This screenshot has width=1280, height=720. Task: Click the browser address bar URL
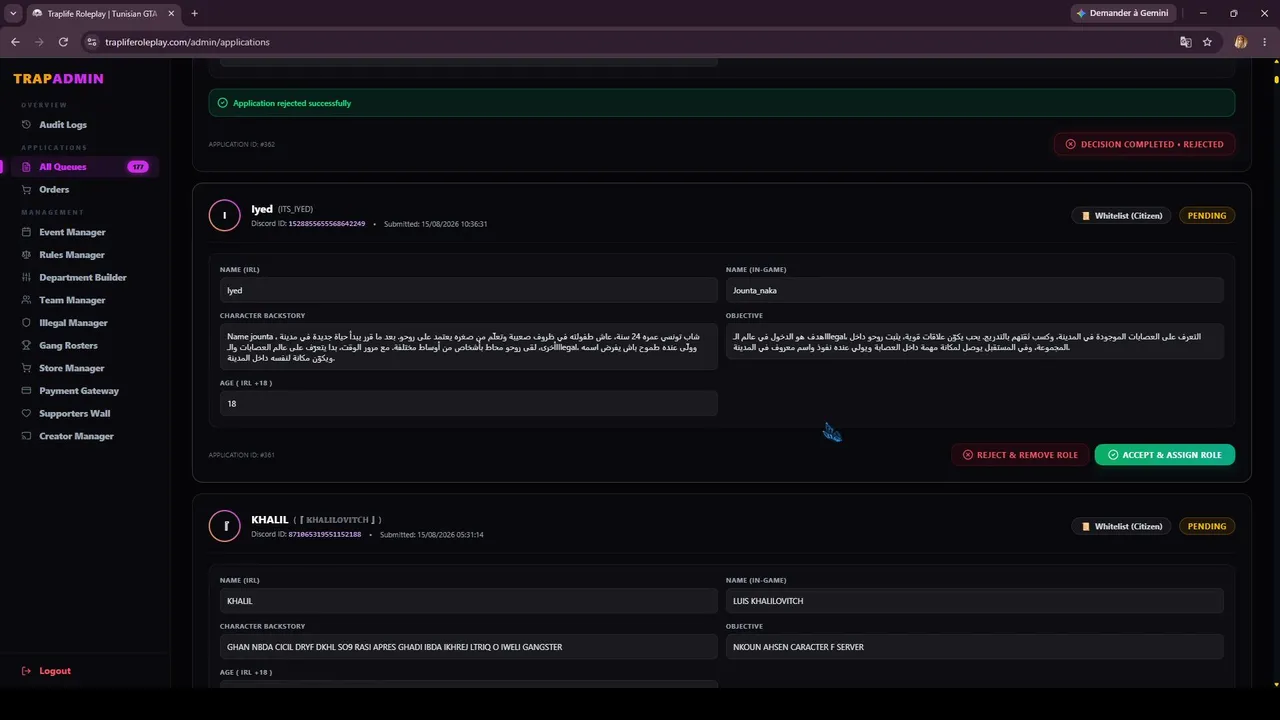coord(187,42)
